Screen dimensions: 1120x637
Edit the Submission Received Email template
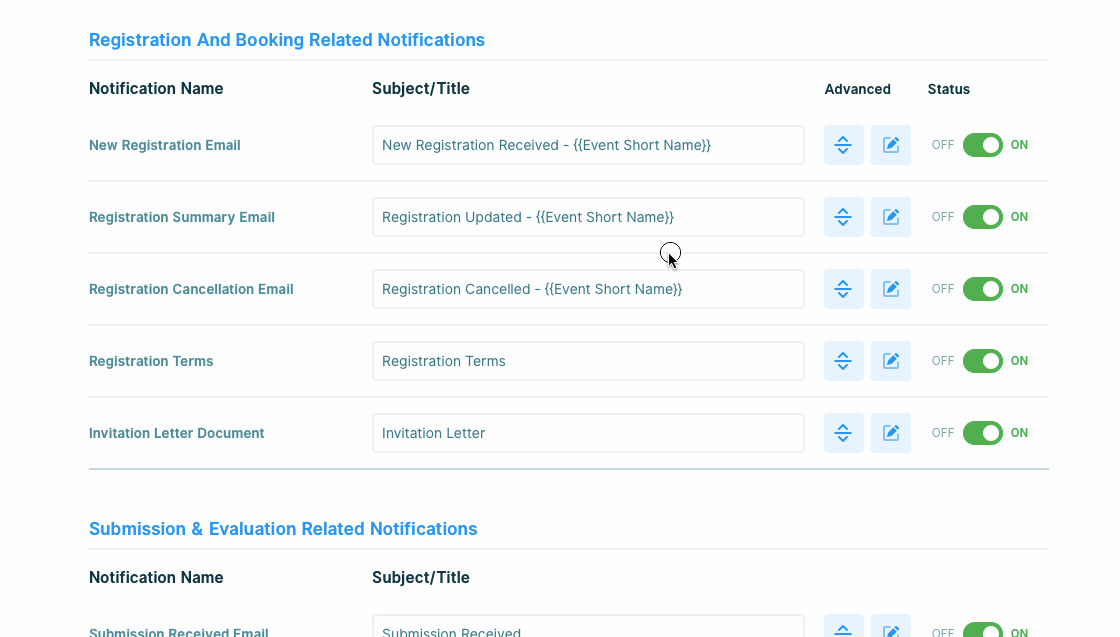pyautogui.click(x=890, y=629)
